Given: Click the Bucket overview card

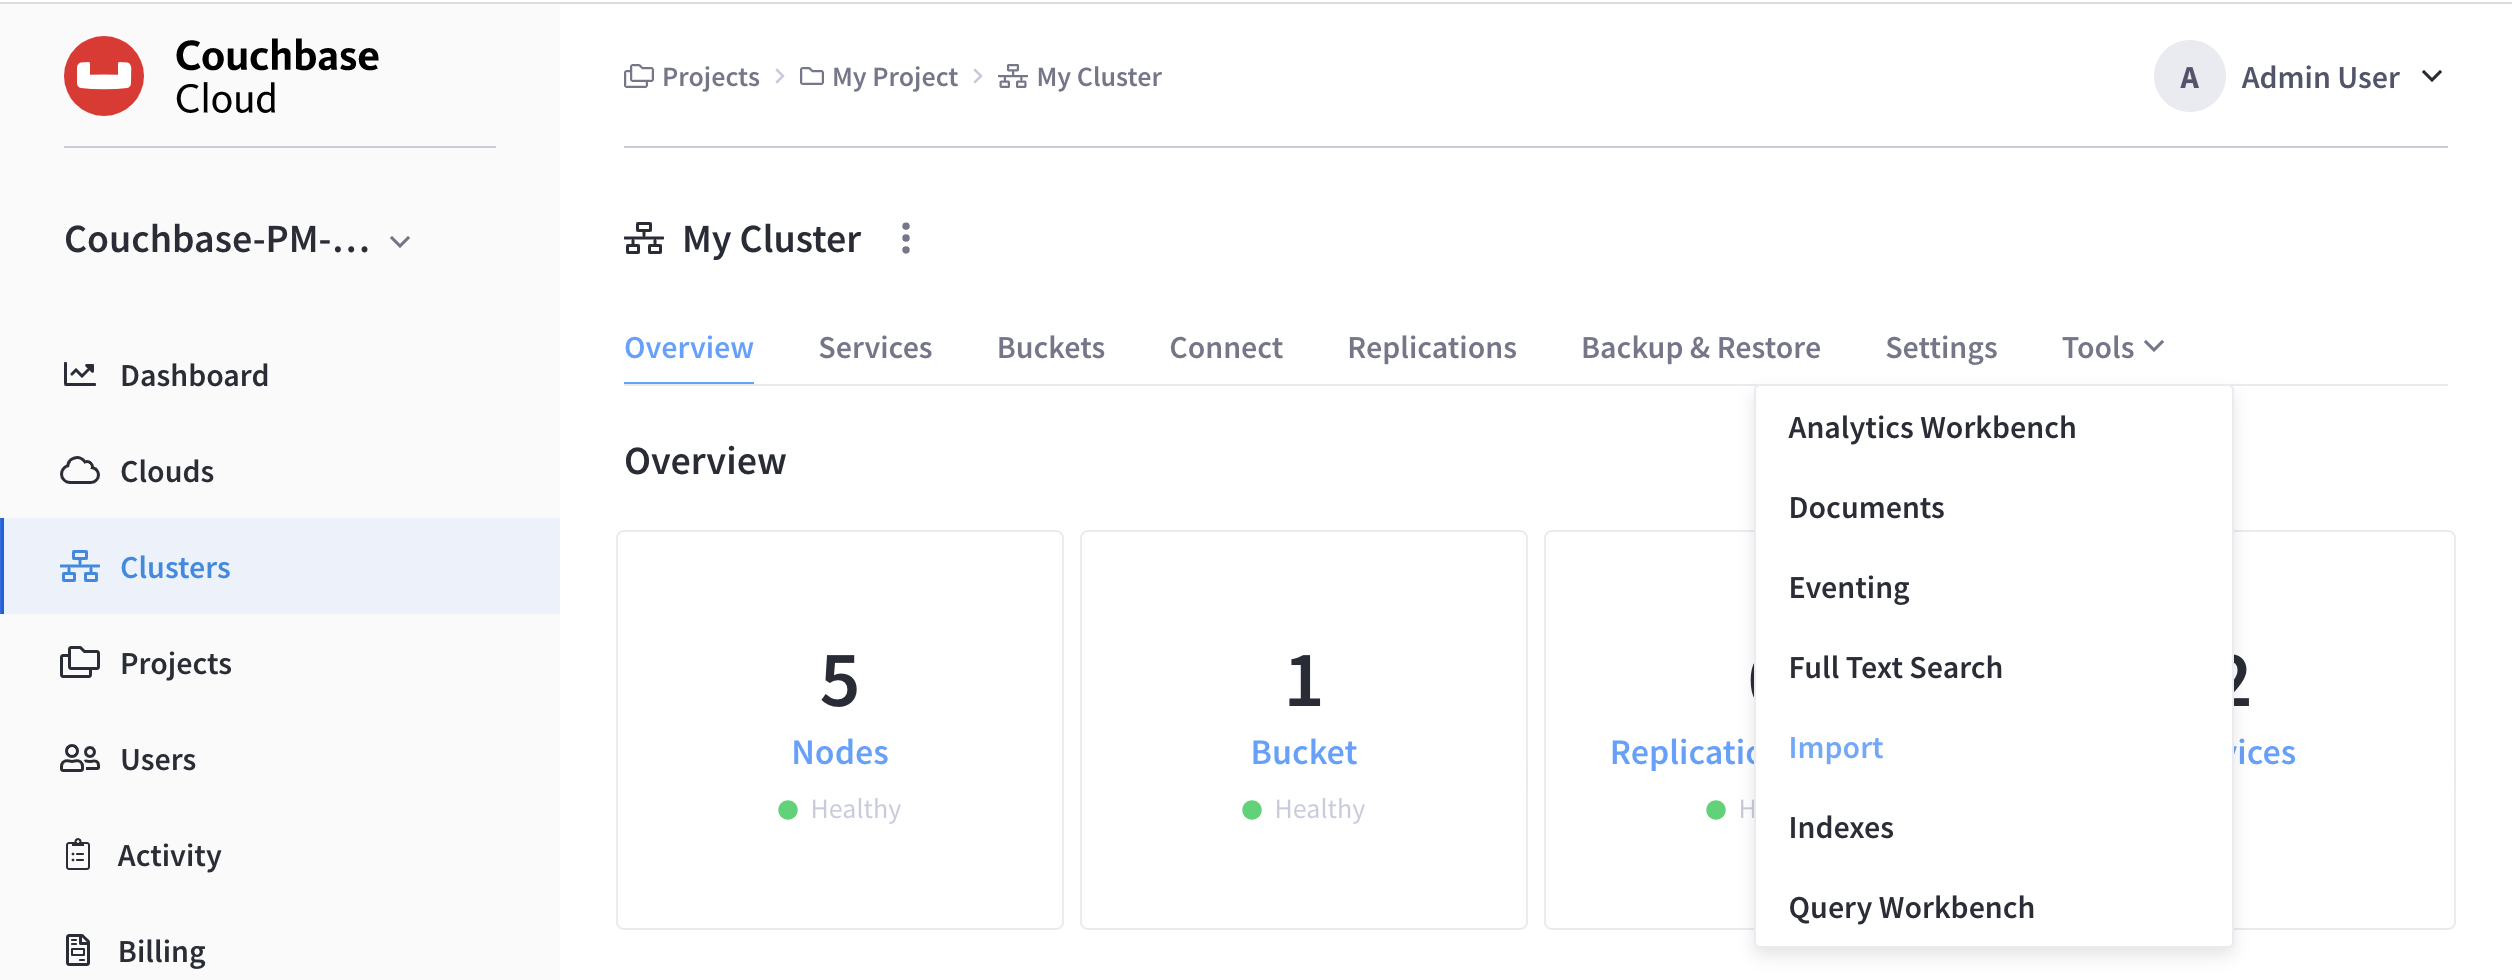Looking at the screenshot, I should 1303,729.
